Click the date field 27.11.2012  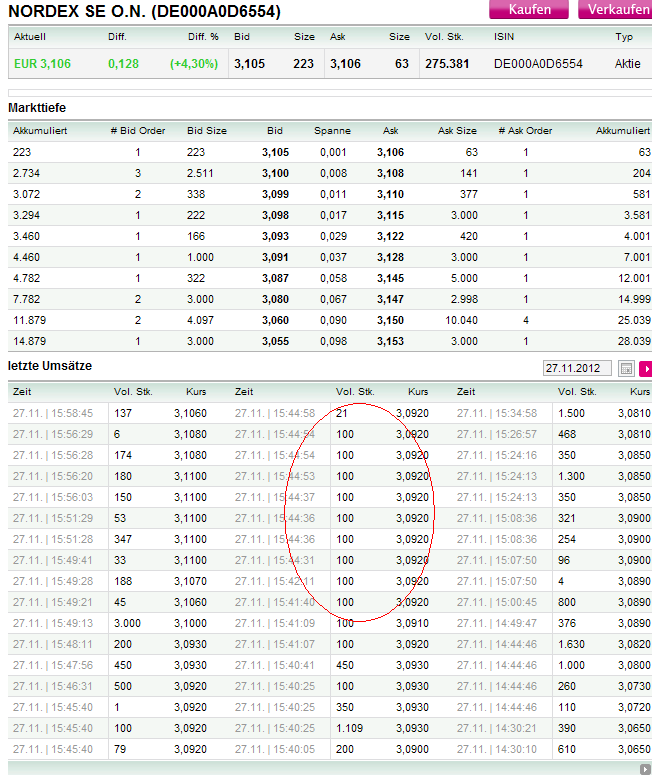[x=576, y=368]
